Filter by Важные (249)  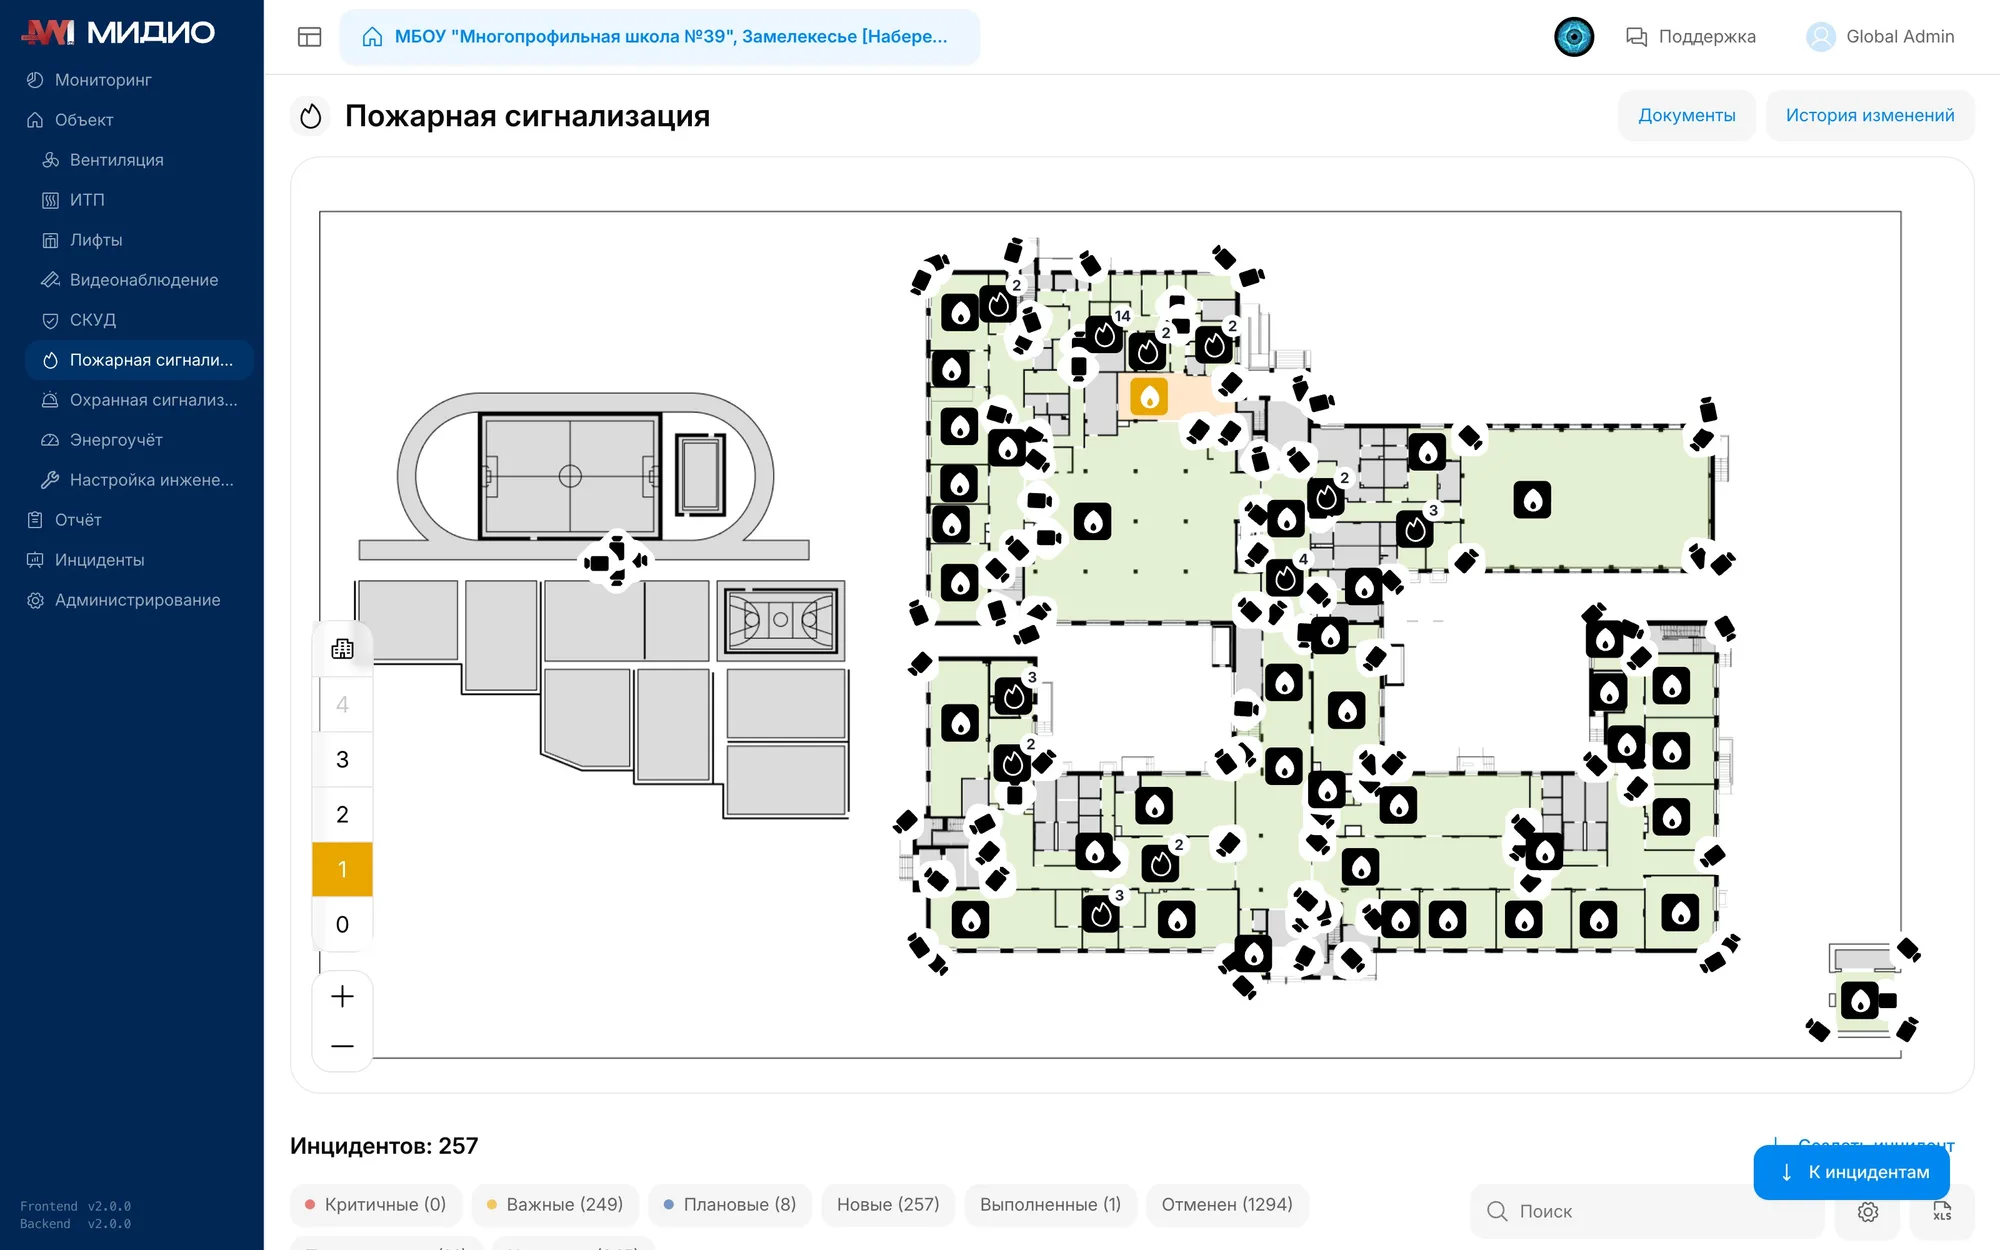[555, 1204]
